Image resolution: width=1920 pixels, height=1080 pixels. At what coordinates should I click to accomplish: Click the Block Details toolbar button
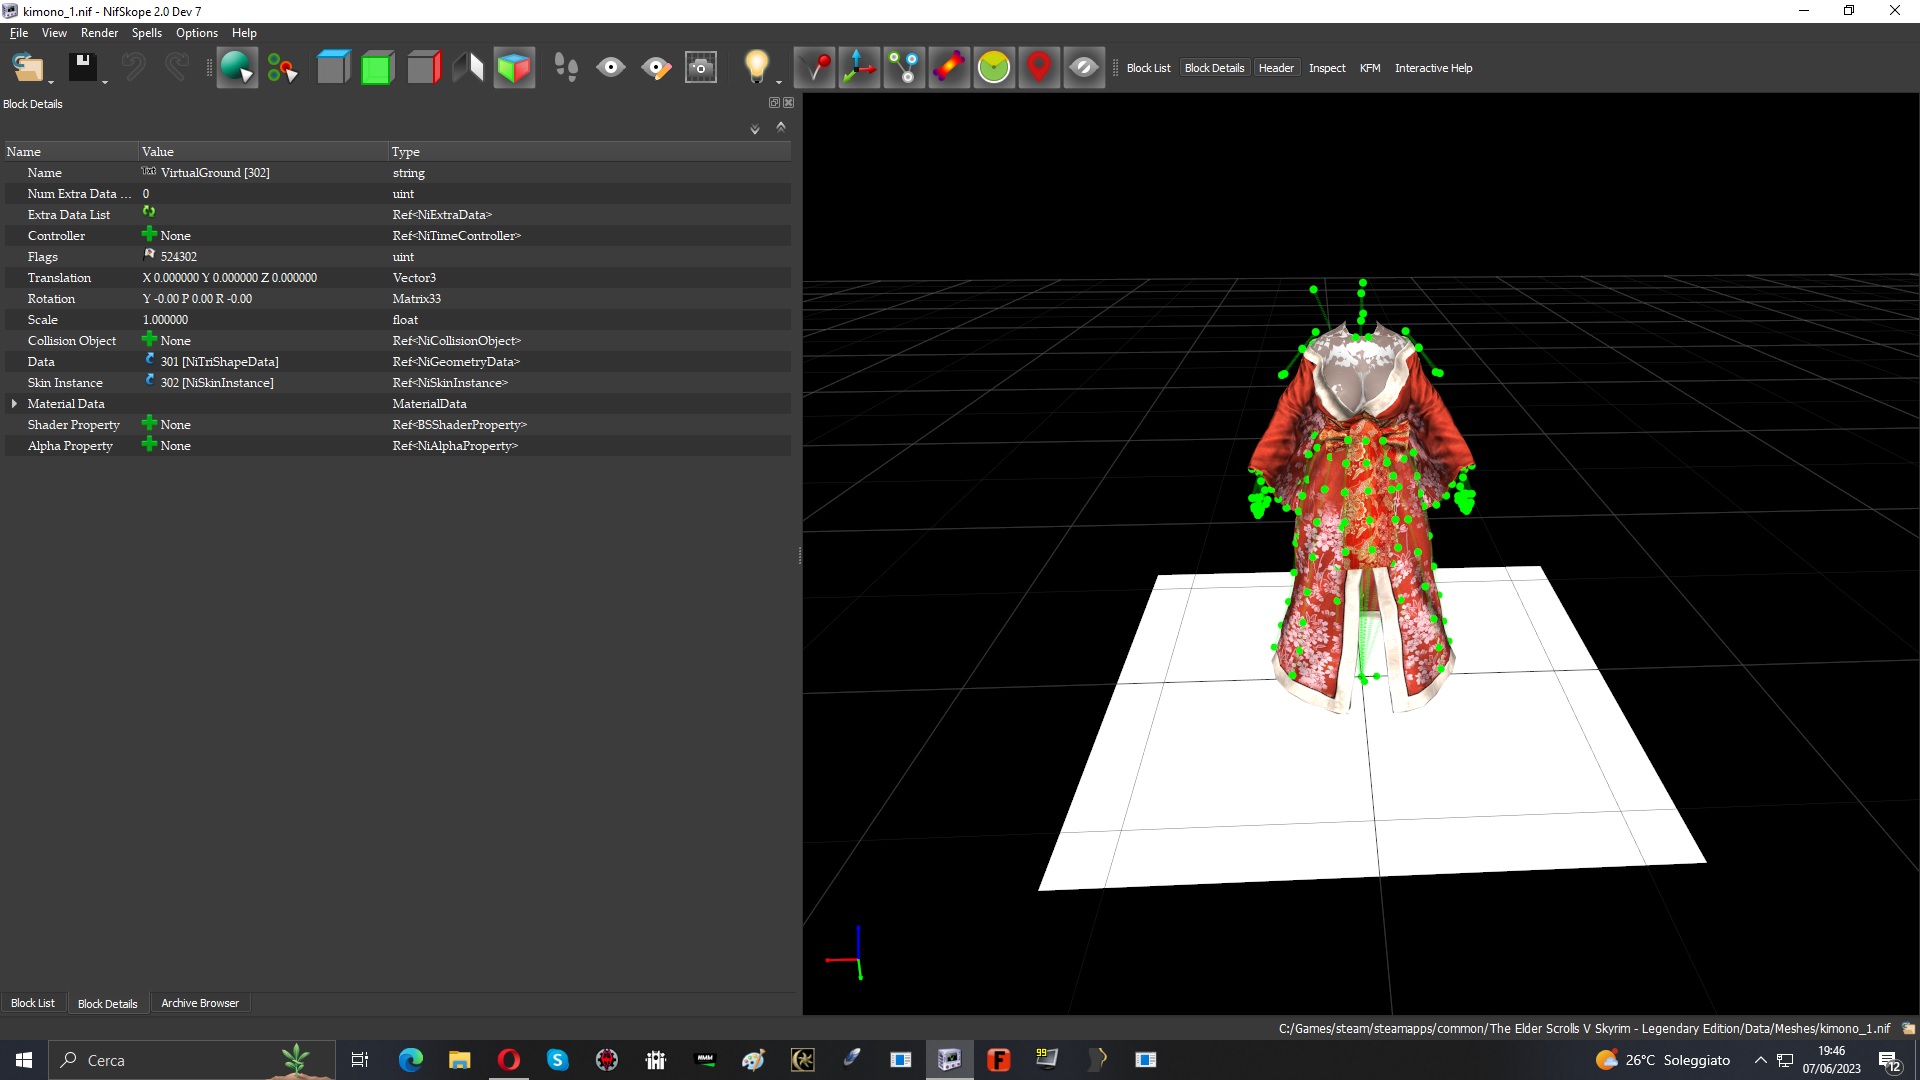(1214, 68)
